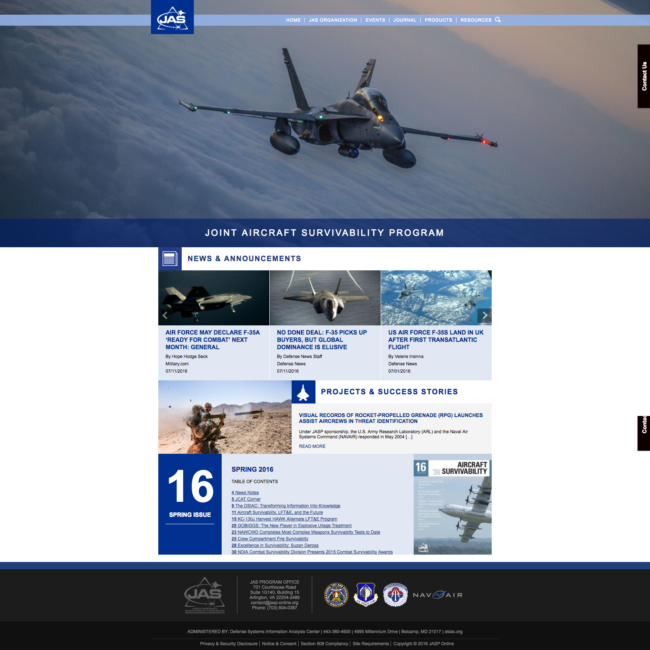Click the 'Phone: (703) 604-0387' footer text
650x650 pixels.
click(x=274, y=608)
